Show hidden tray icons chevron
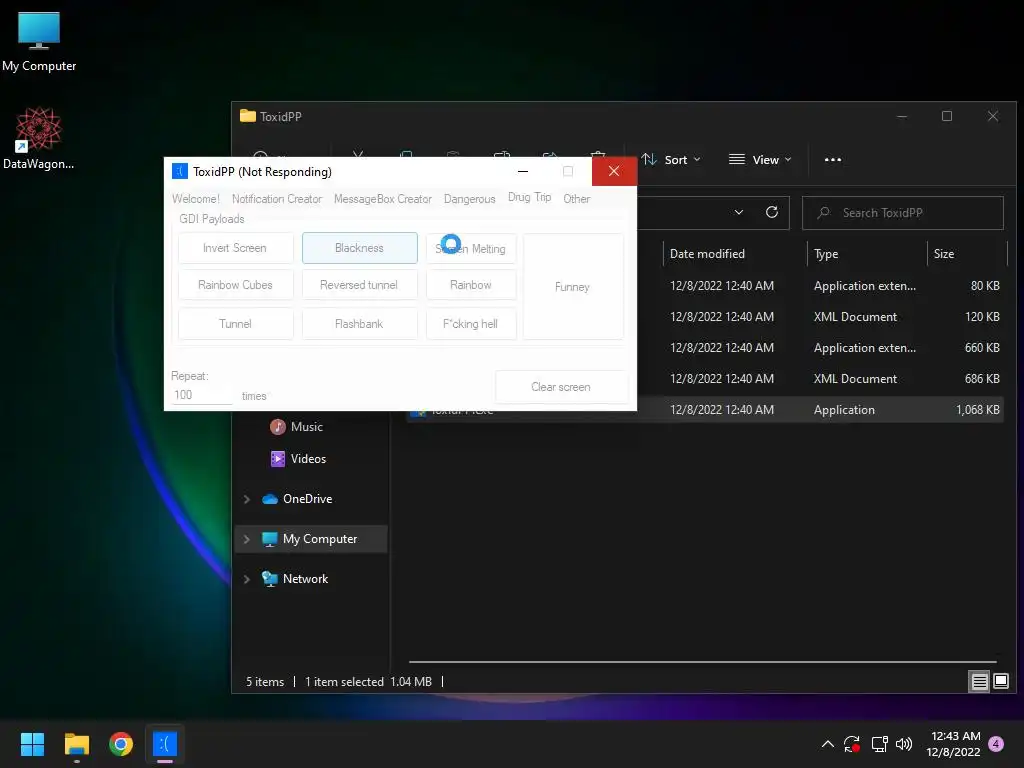The width and height of the screenshot is (1024, 768). [x=827, y=744]
